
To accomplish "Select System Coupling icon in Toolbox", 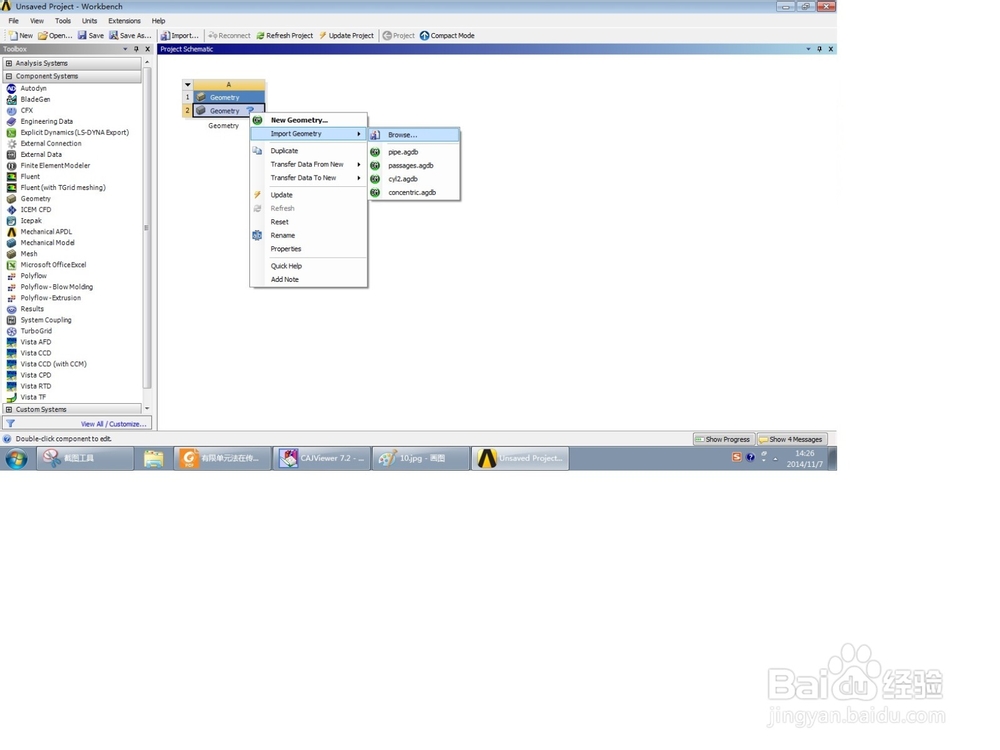I will 11,320.
